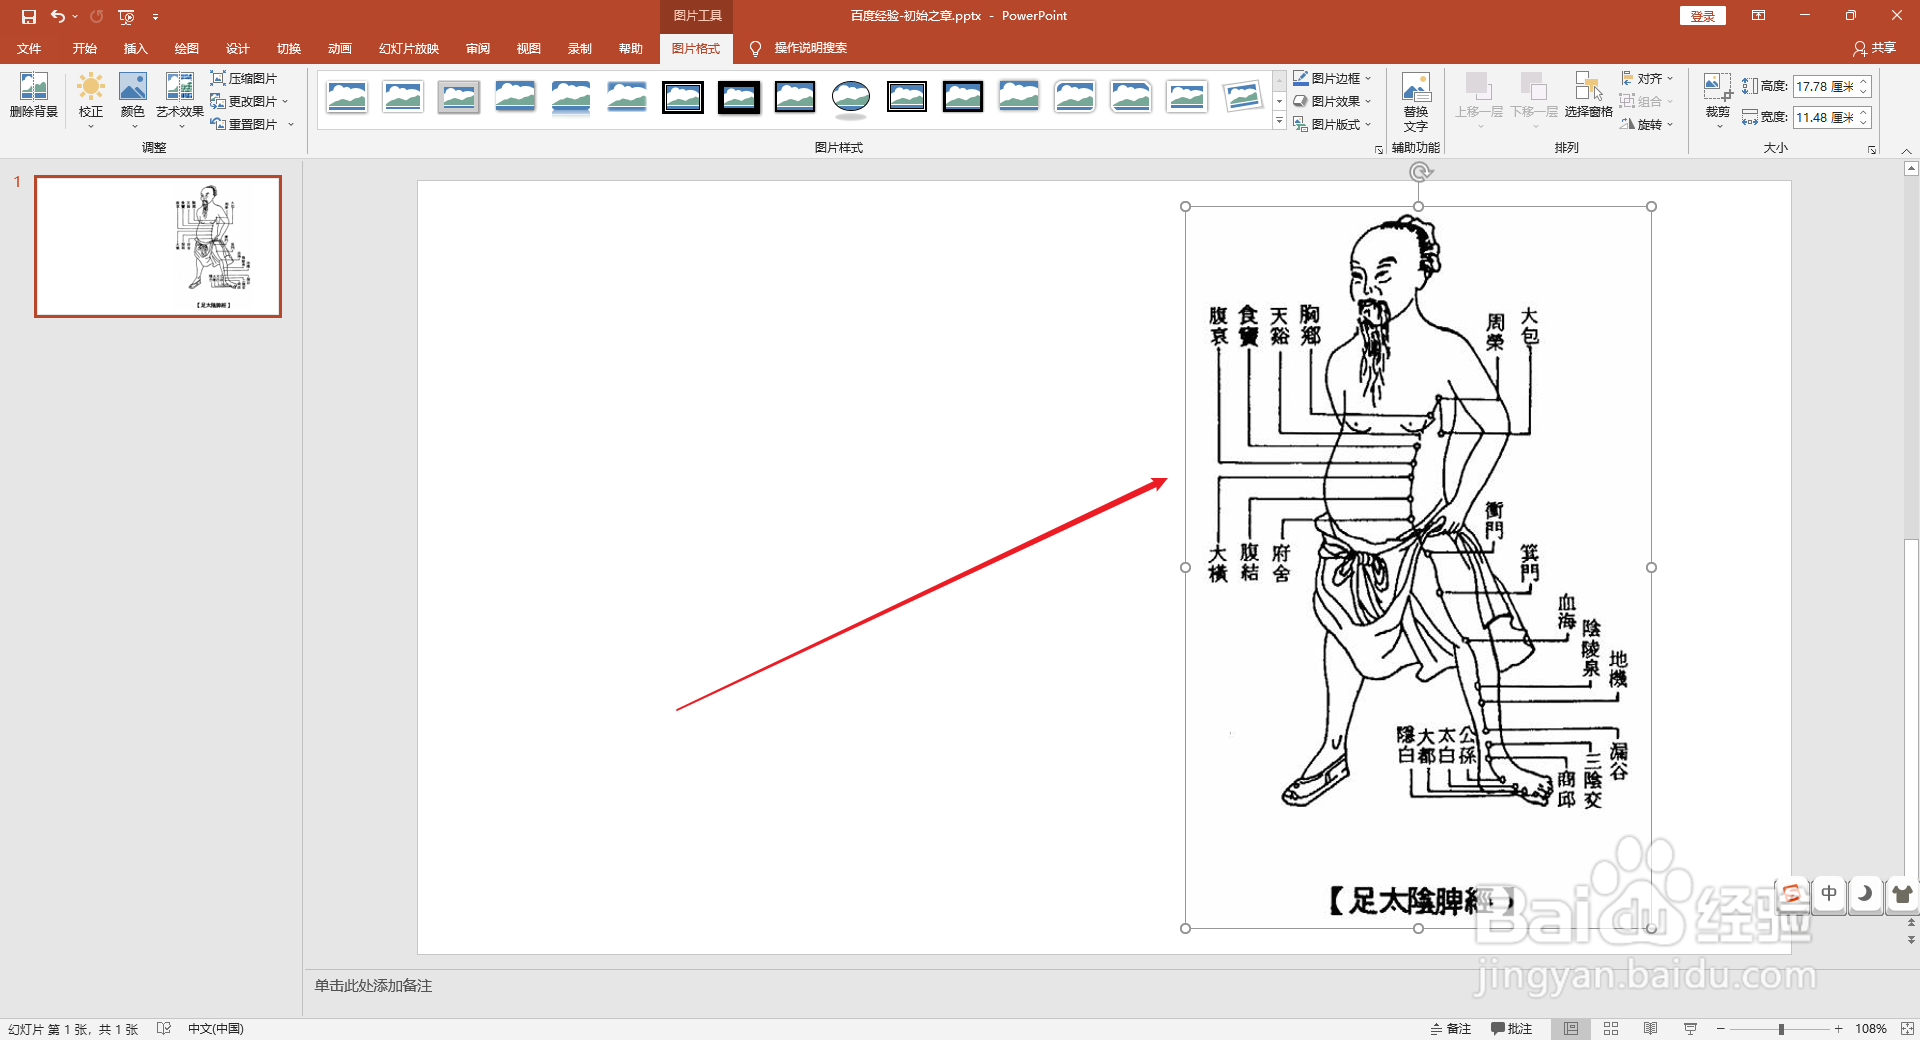Open the Rotate (旋转) dropdown
1920x1040 pixels.
[1647, 124]
